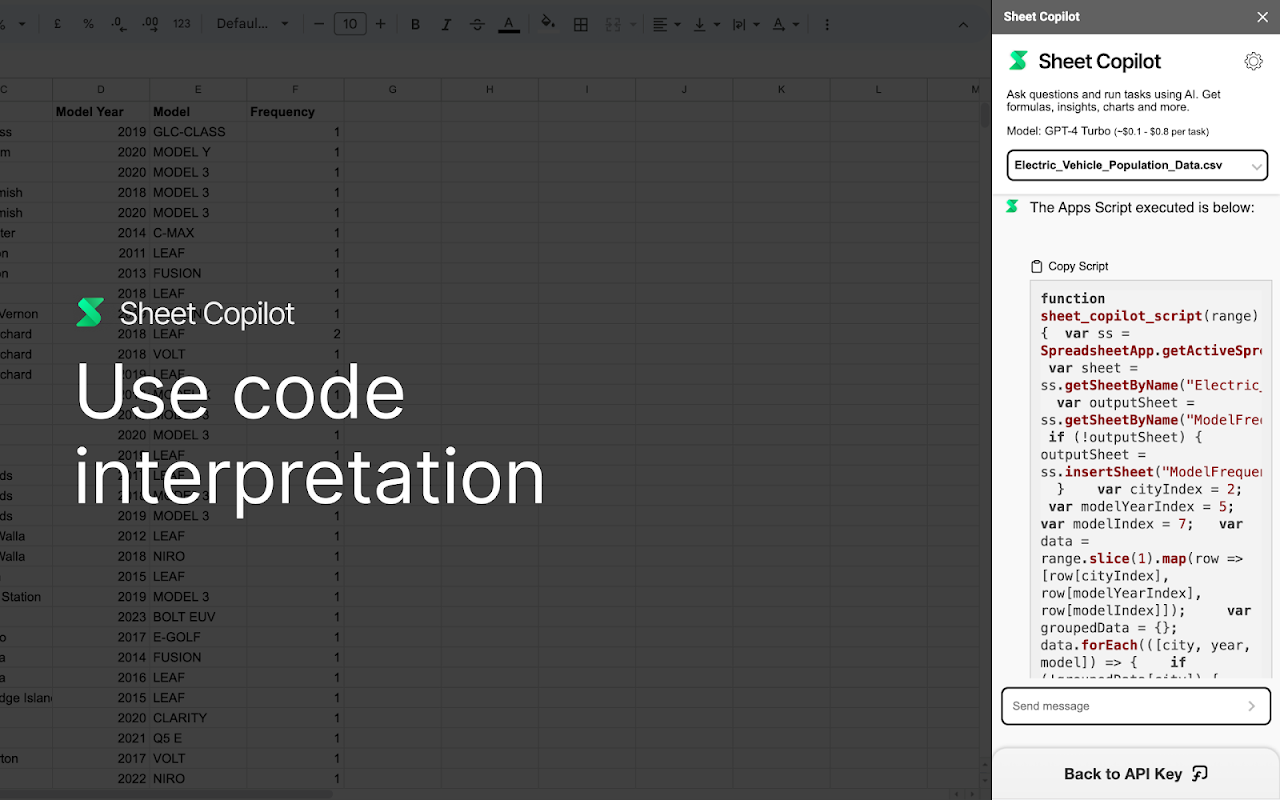Click the 'E-GOLF' cell
The width and height of the screenshot is (1280, 800).
[x=198, y=637]
